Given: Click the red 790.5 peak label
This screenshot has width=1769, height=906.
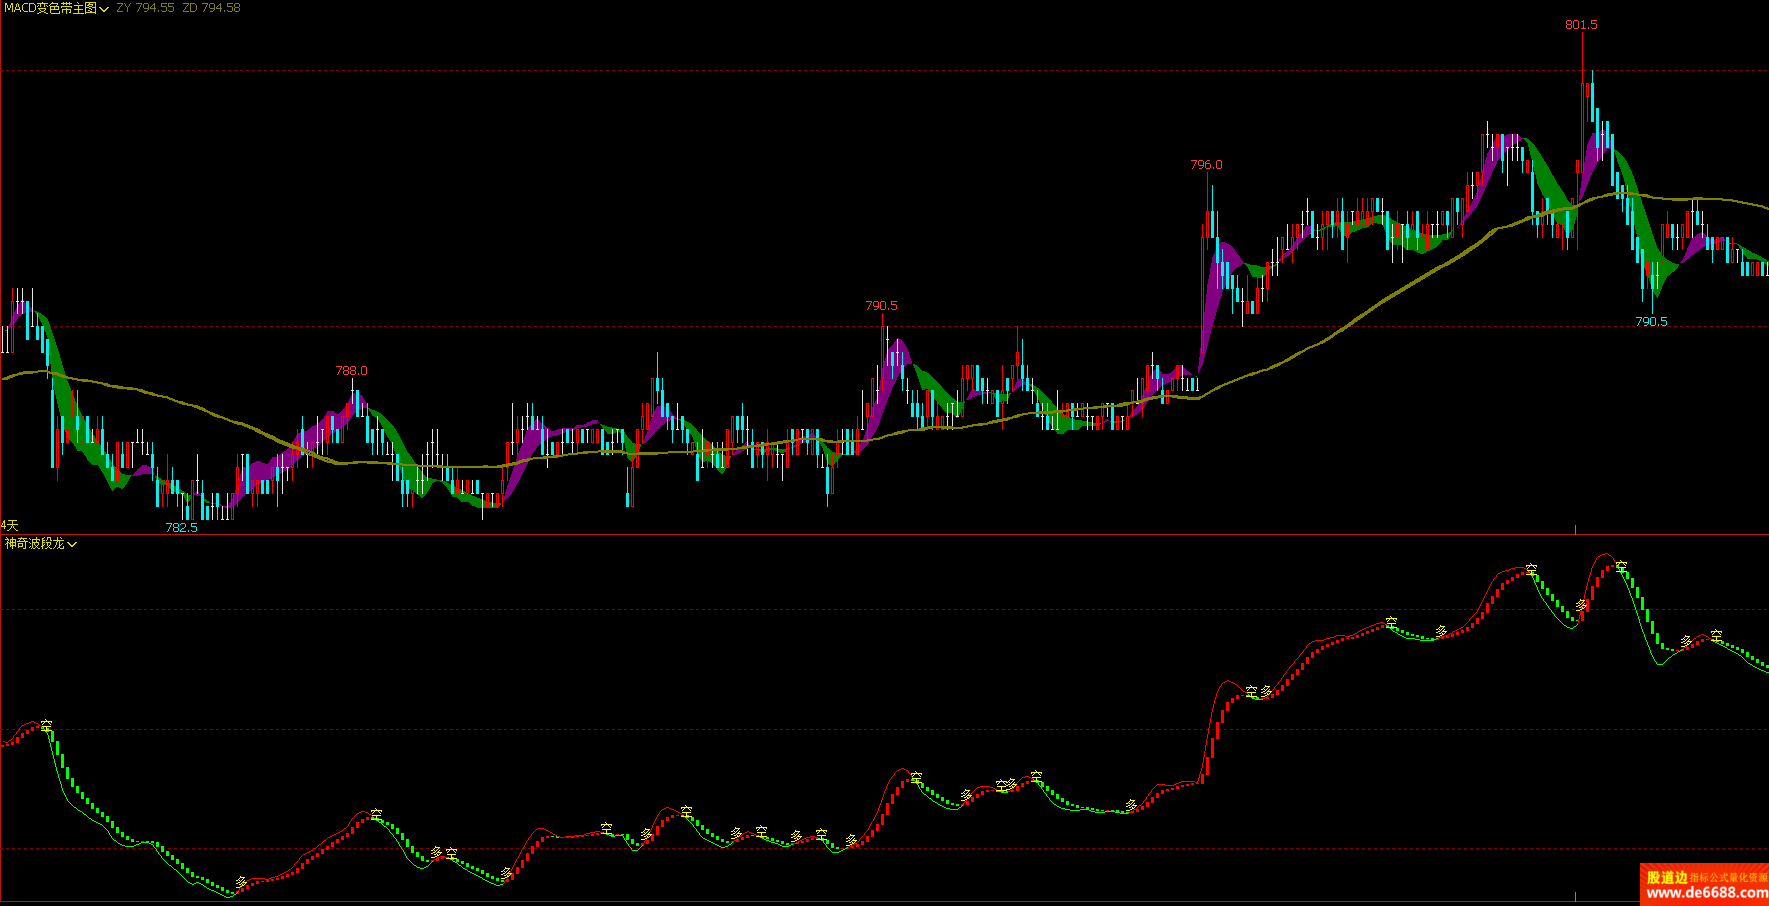Looking at the screenshot, I should coord(881,306).
